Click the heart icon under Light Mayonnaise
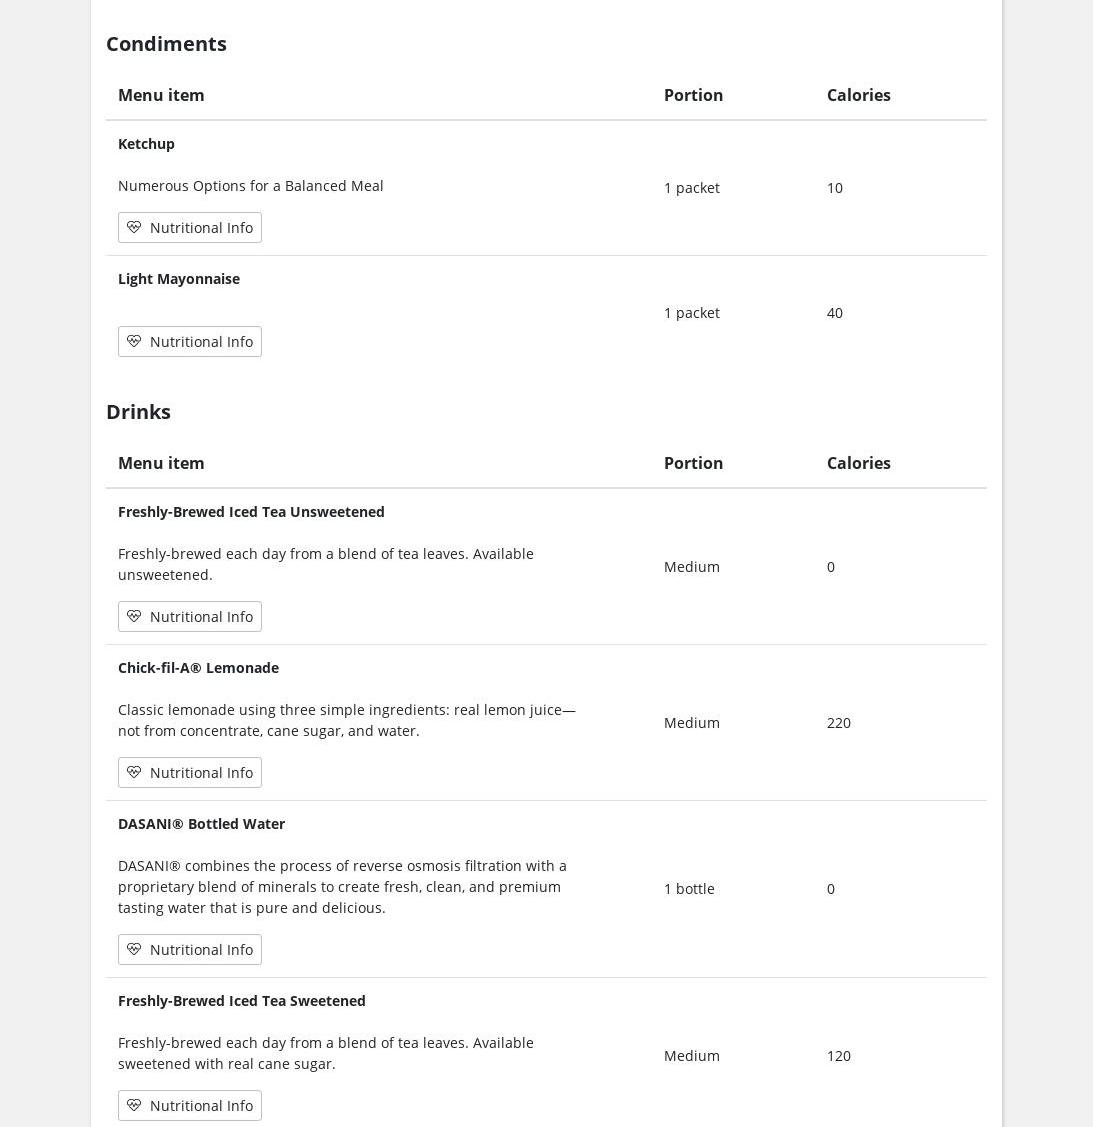The width and height of the screenshot is (1093, 1127). point(134,341)
